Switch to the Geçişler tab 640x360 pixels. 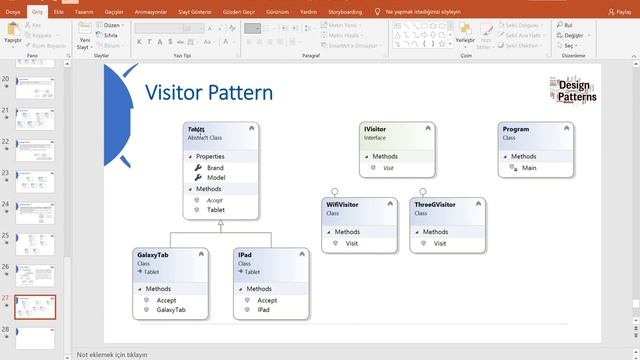click(114, 12)
